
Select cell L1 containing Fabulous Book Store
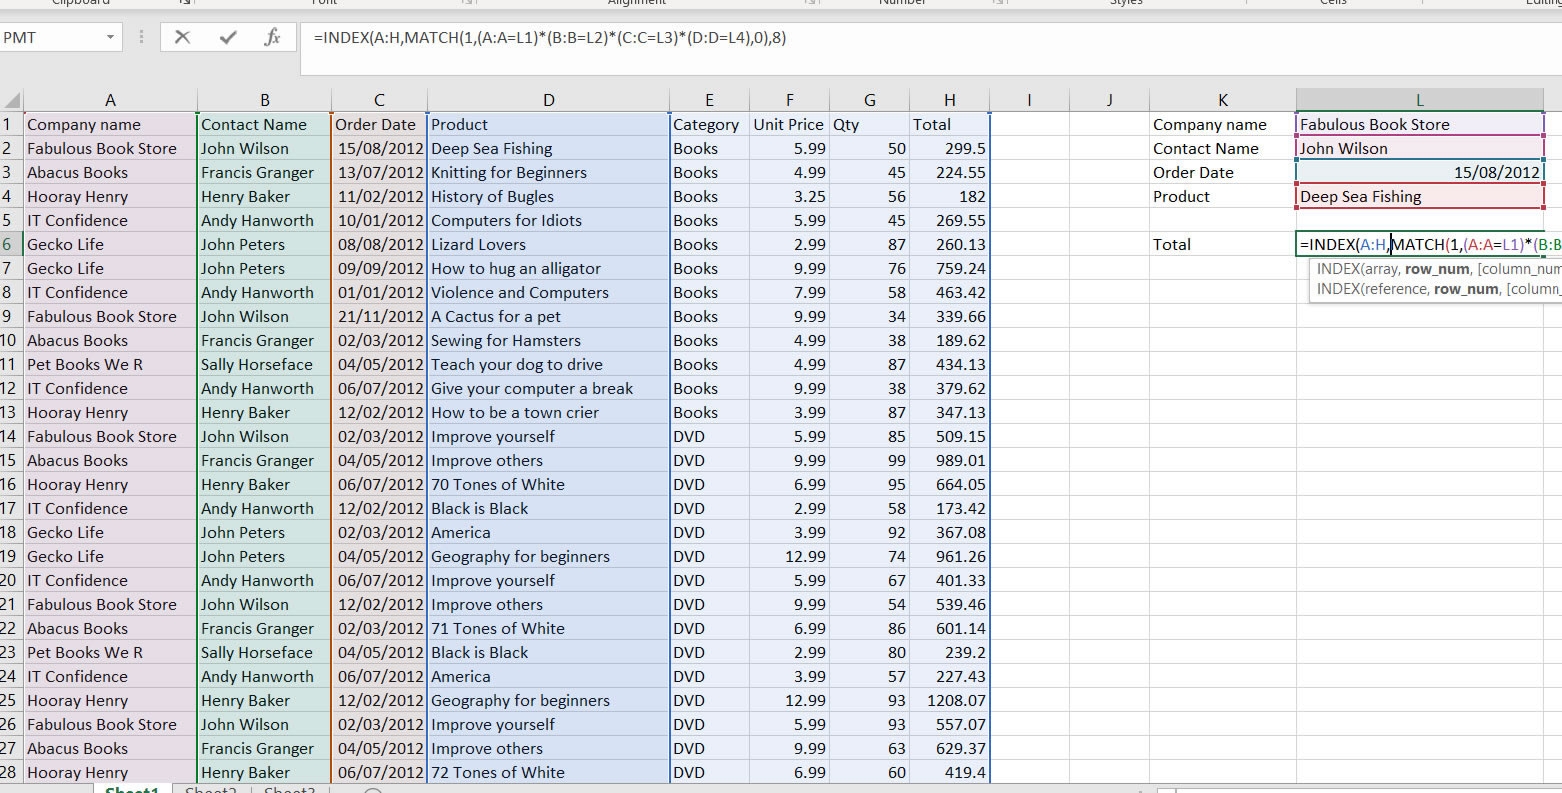1418,124
